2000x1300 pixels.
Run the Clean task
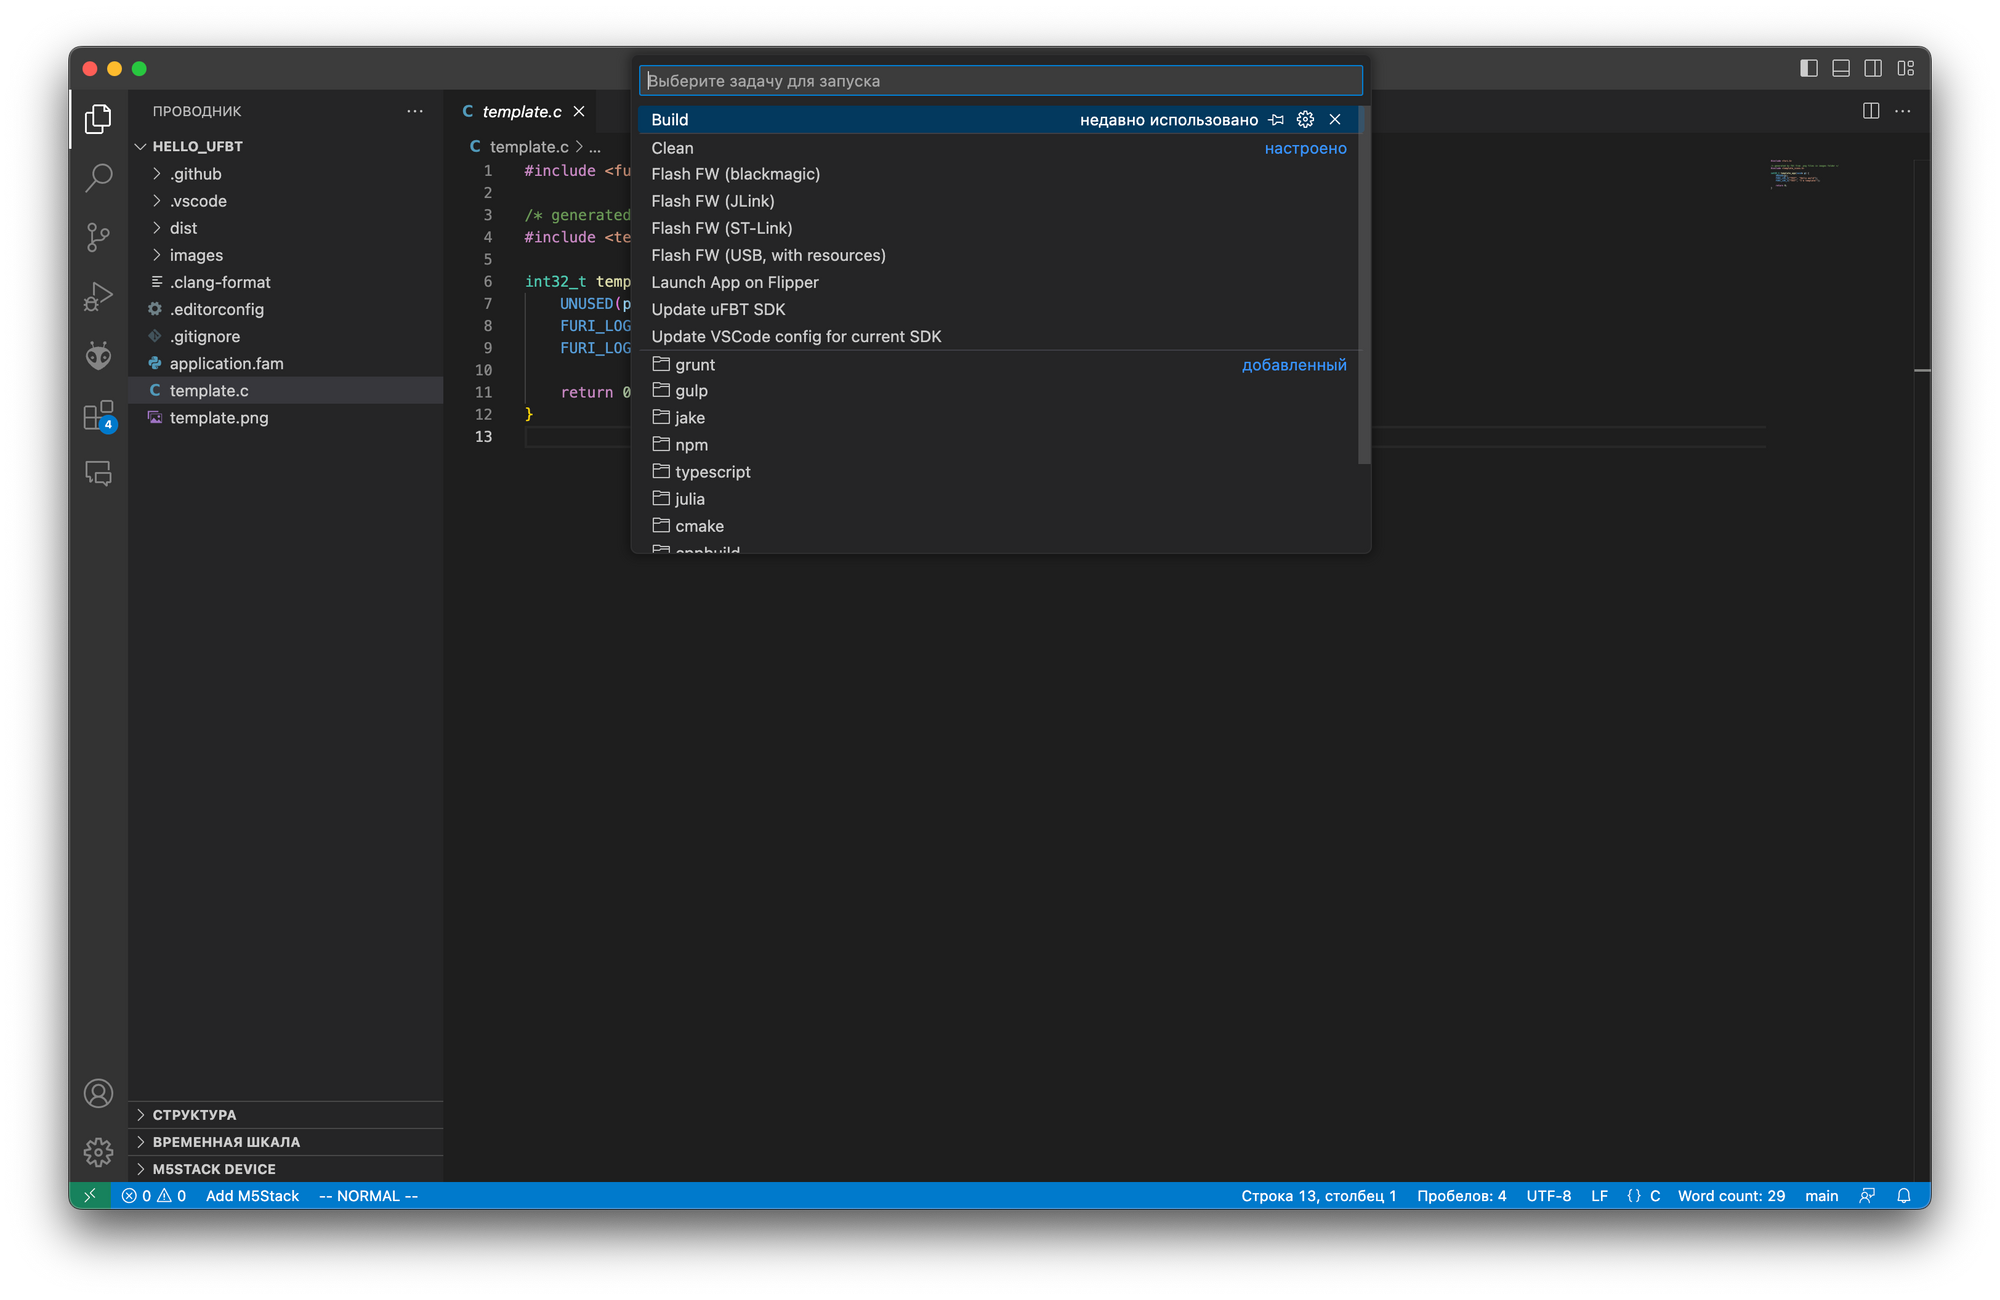pyautogui.click(x=998, y=147)
